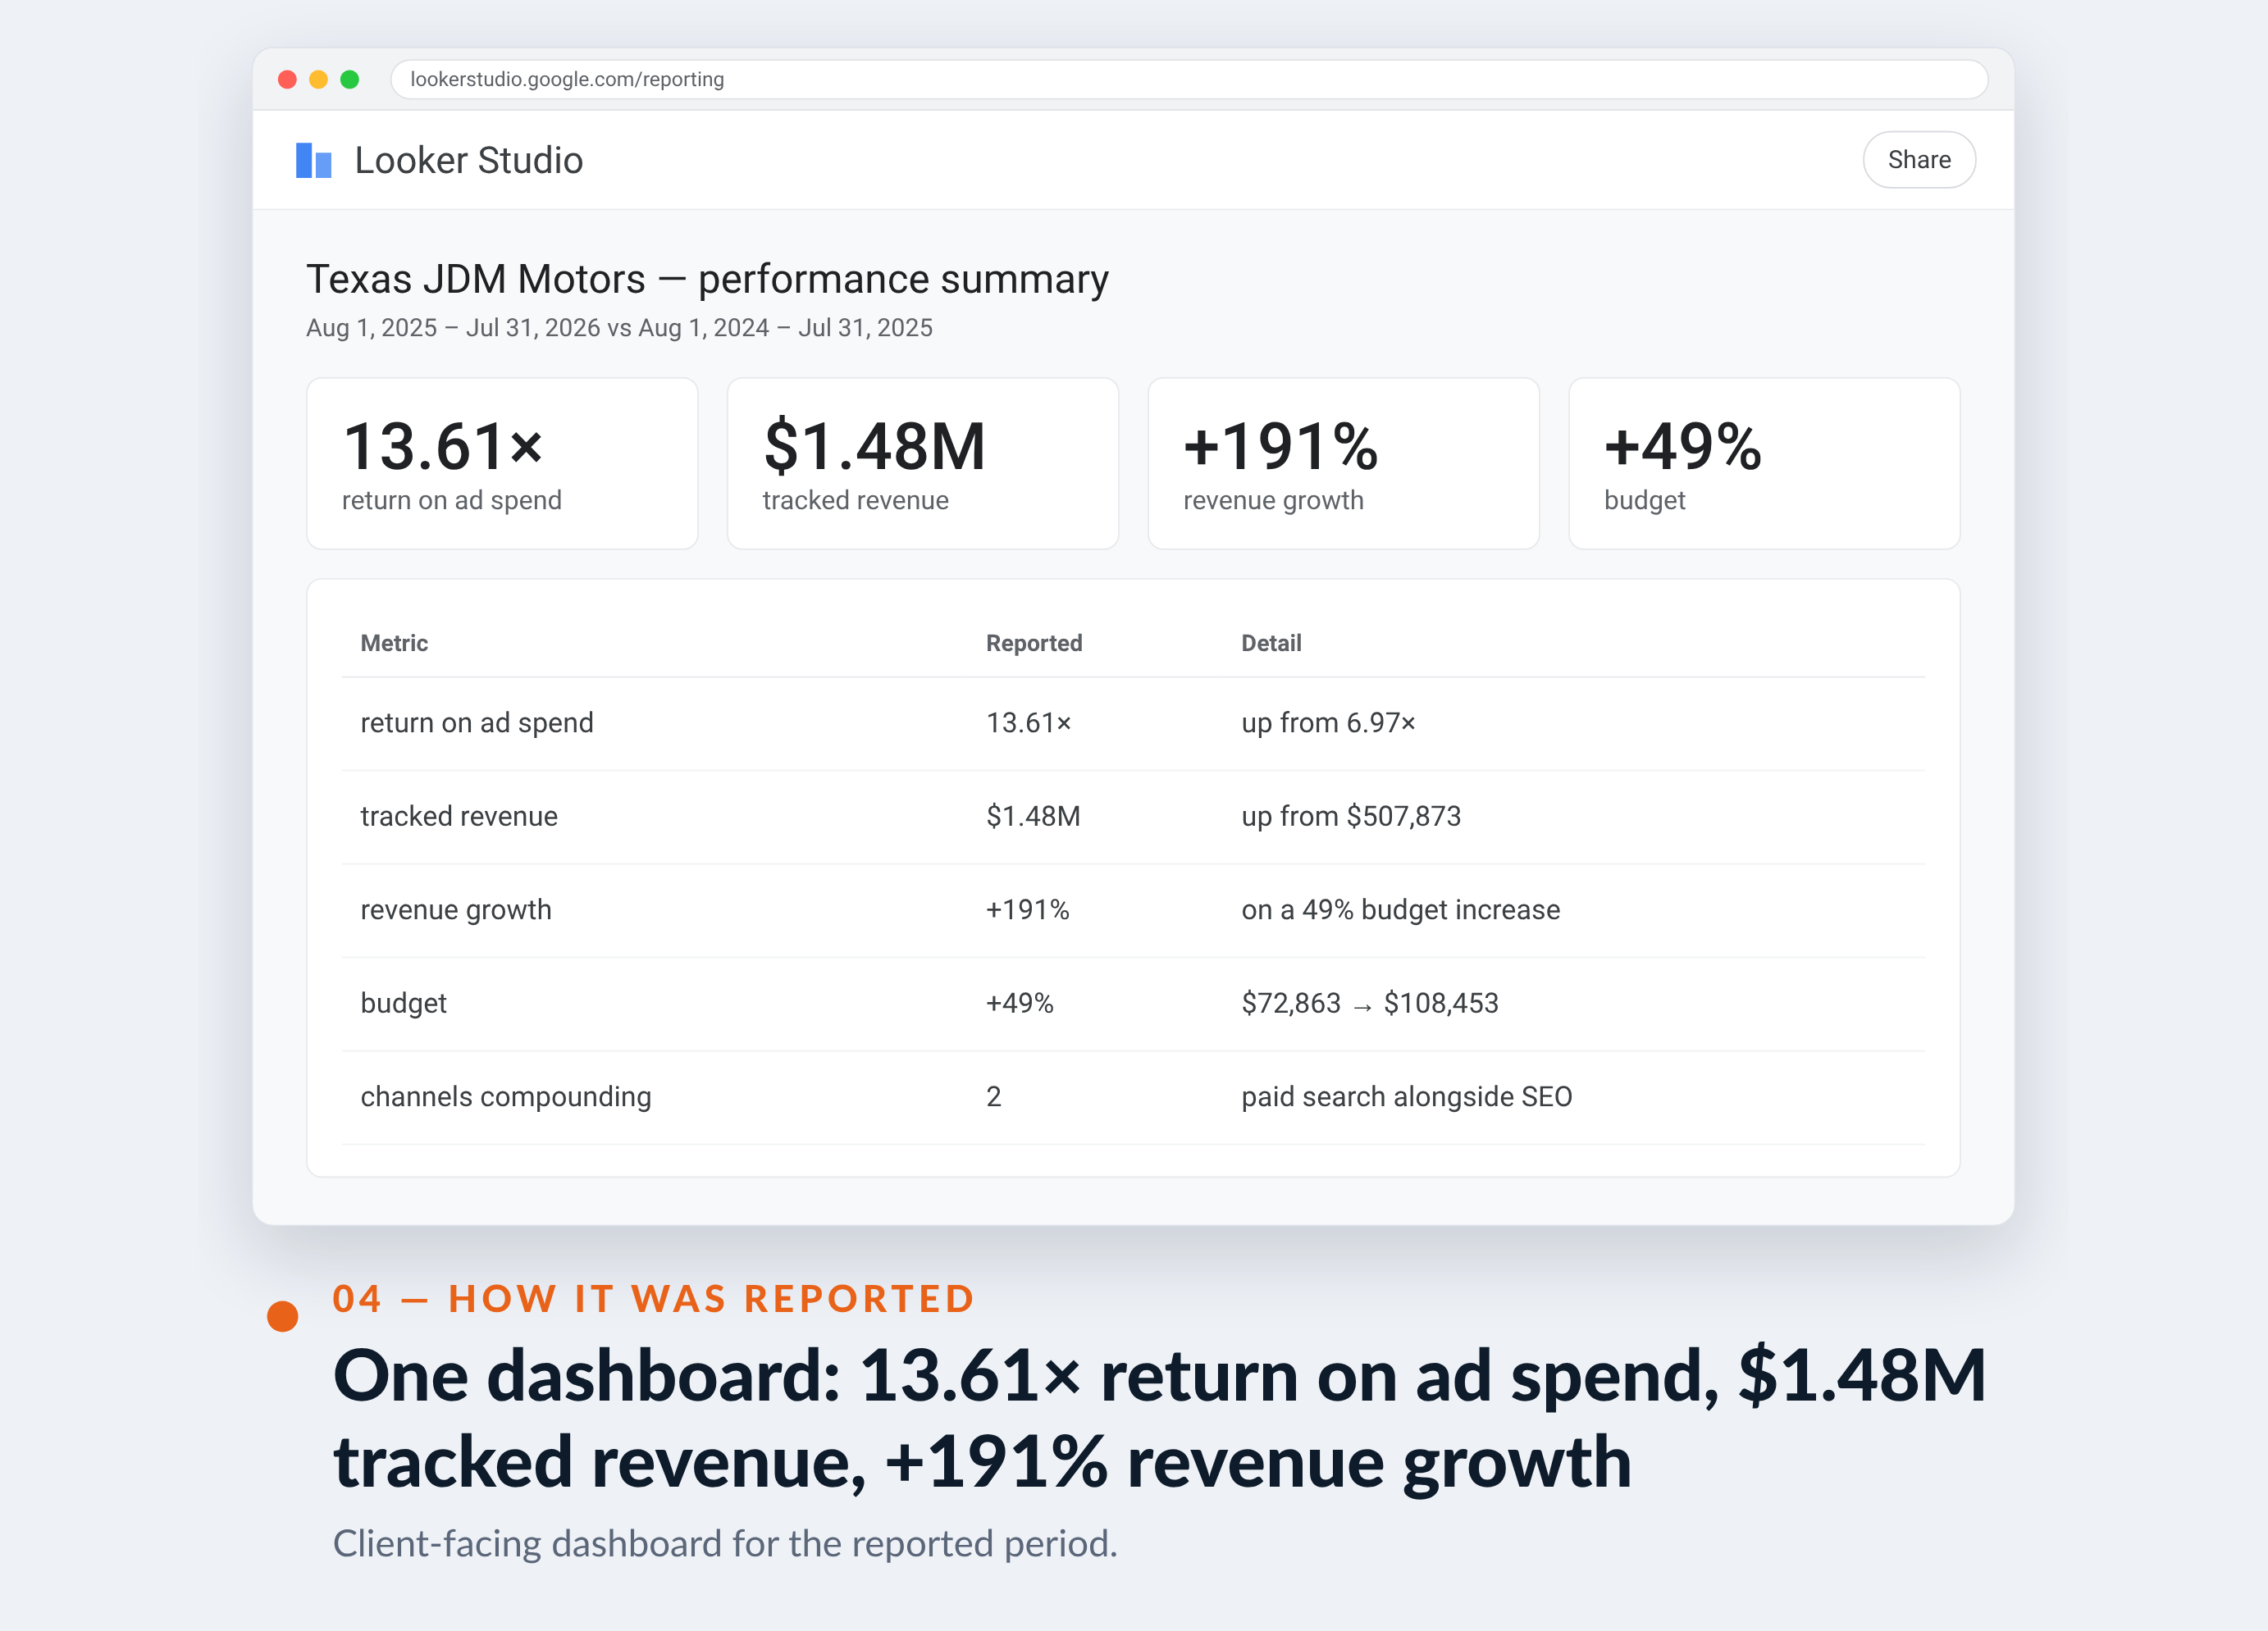Click the Aug 1, 2025 date range text

619,328
